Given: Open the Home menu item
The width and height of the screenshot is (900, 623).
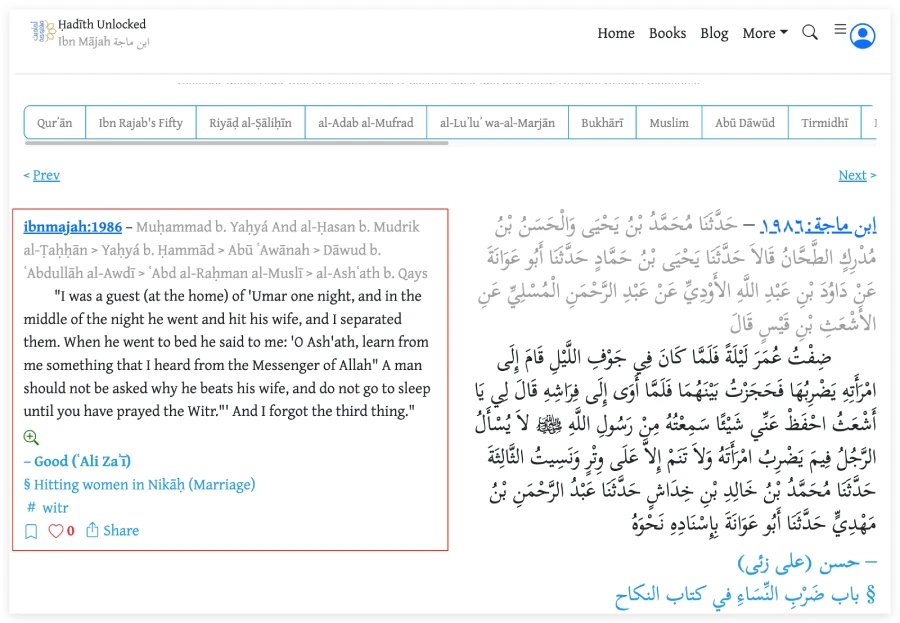Looking at the screenshot, I should (x=616, y=33).
